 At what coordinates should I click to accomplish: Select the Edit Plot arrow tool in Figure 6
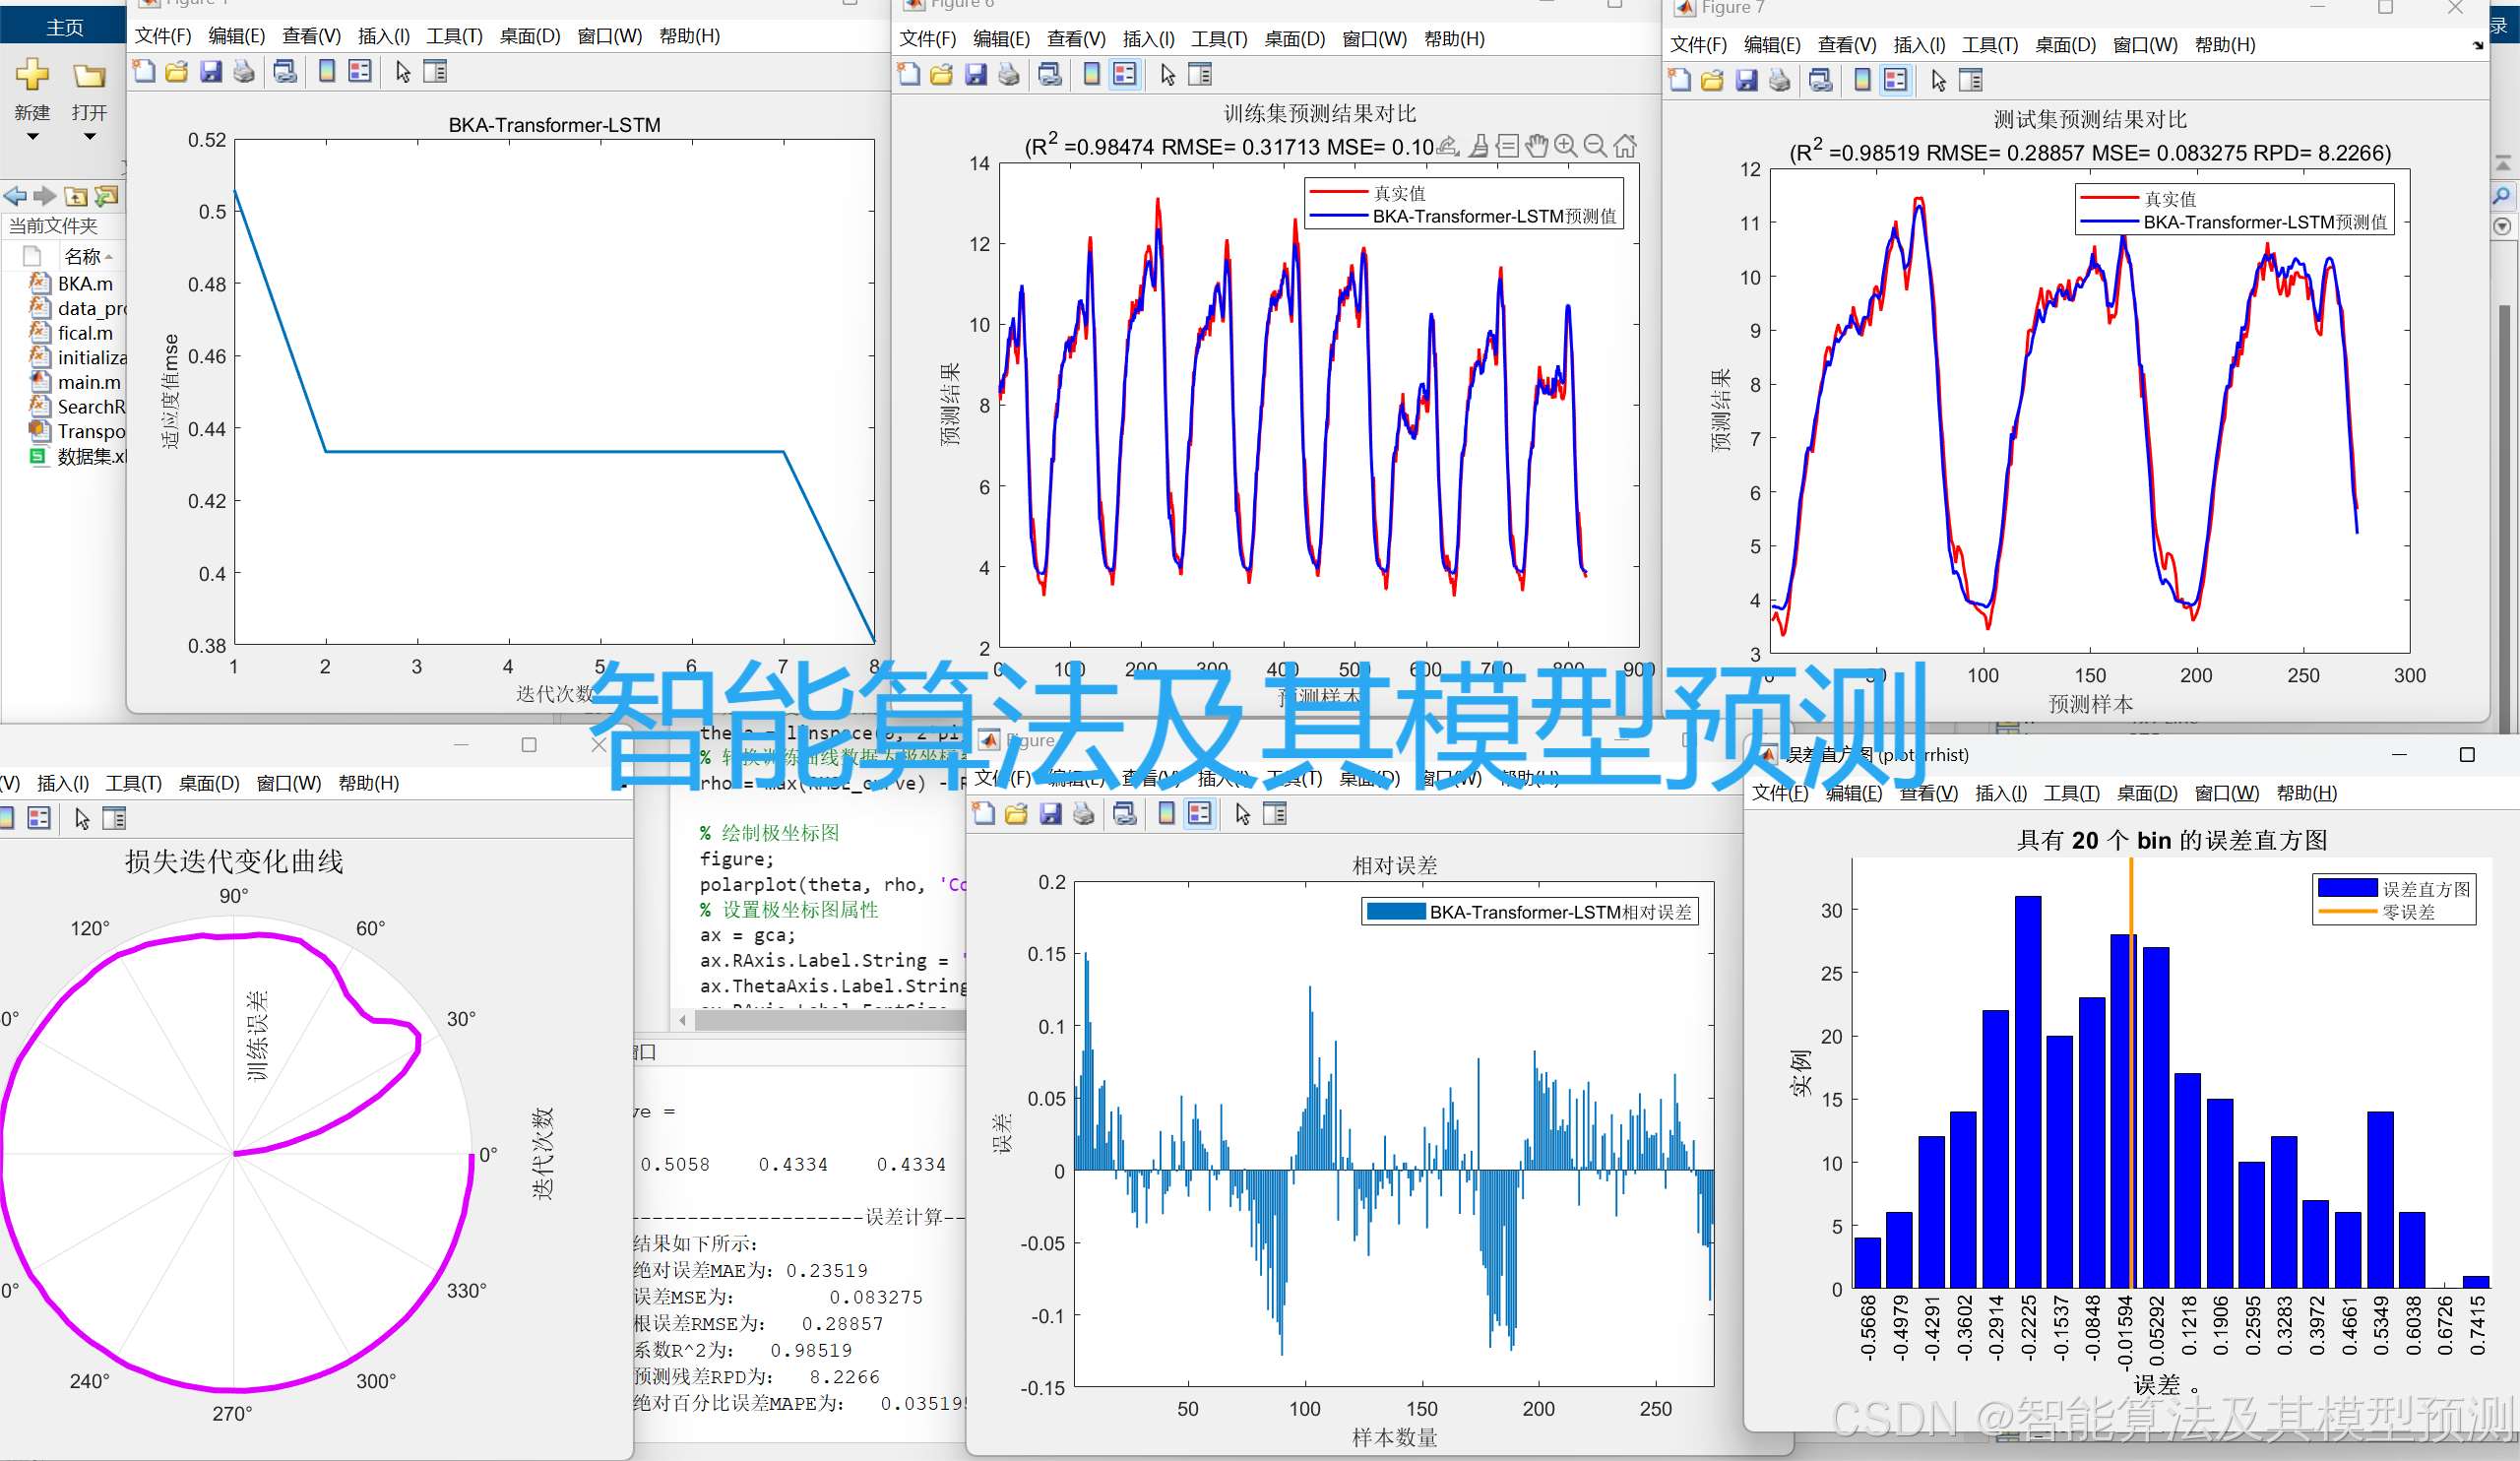tap(1168, 74)
